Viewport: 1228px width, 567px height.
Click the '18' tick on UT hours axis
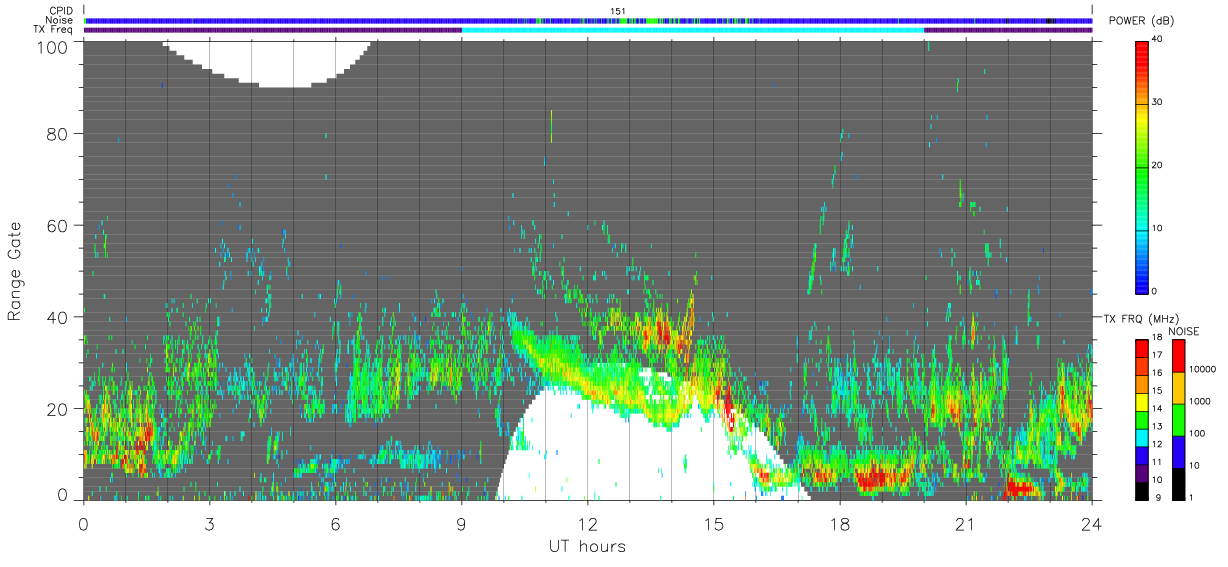pos(840,524)
